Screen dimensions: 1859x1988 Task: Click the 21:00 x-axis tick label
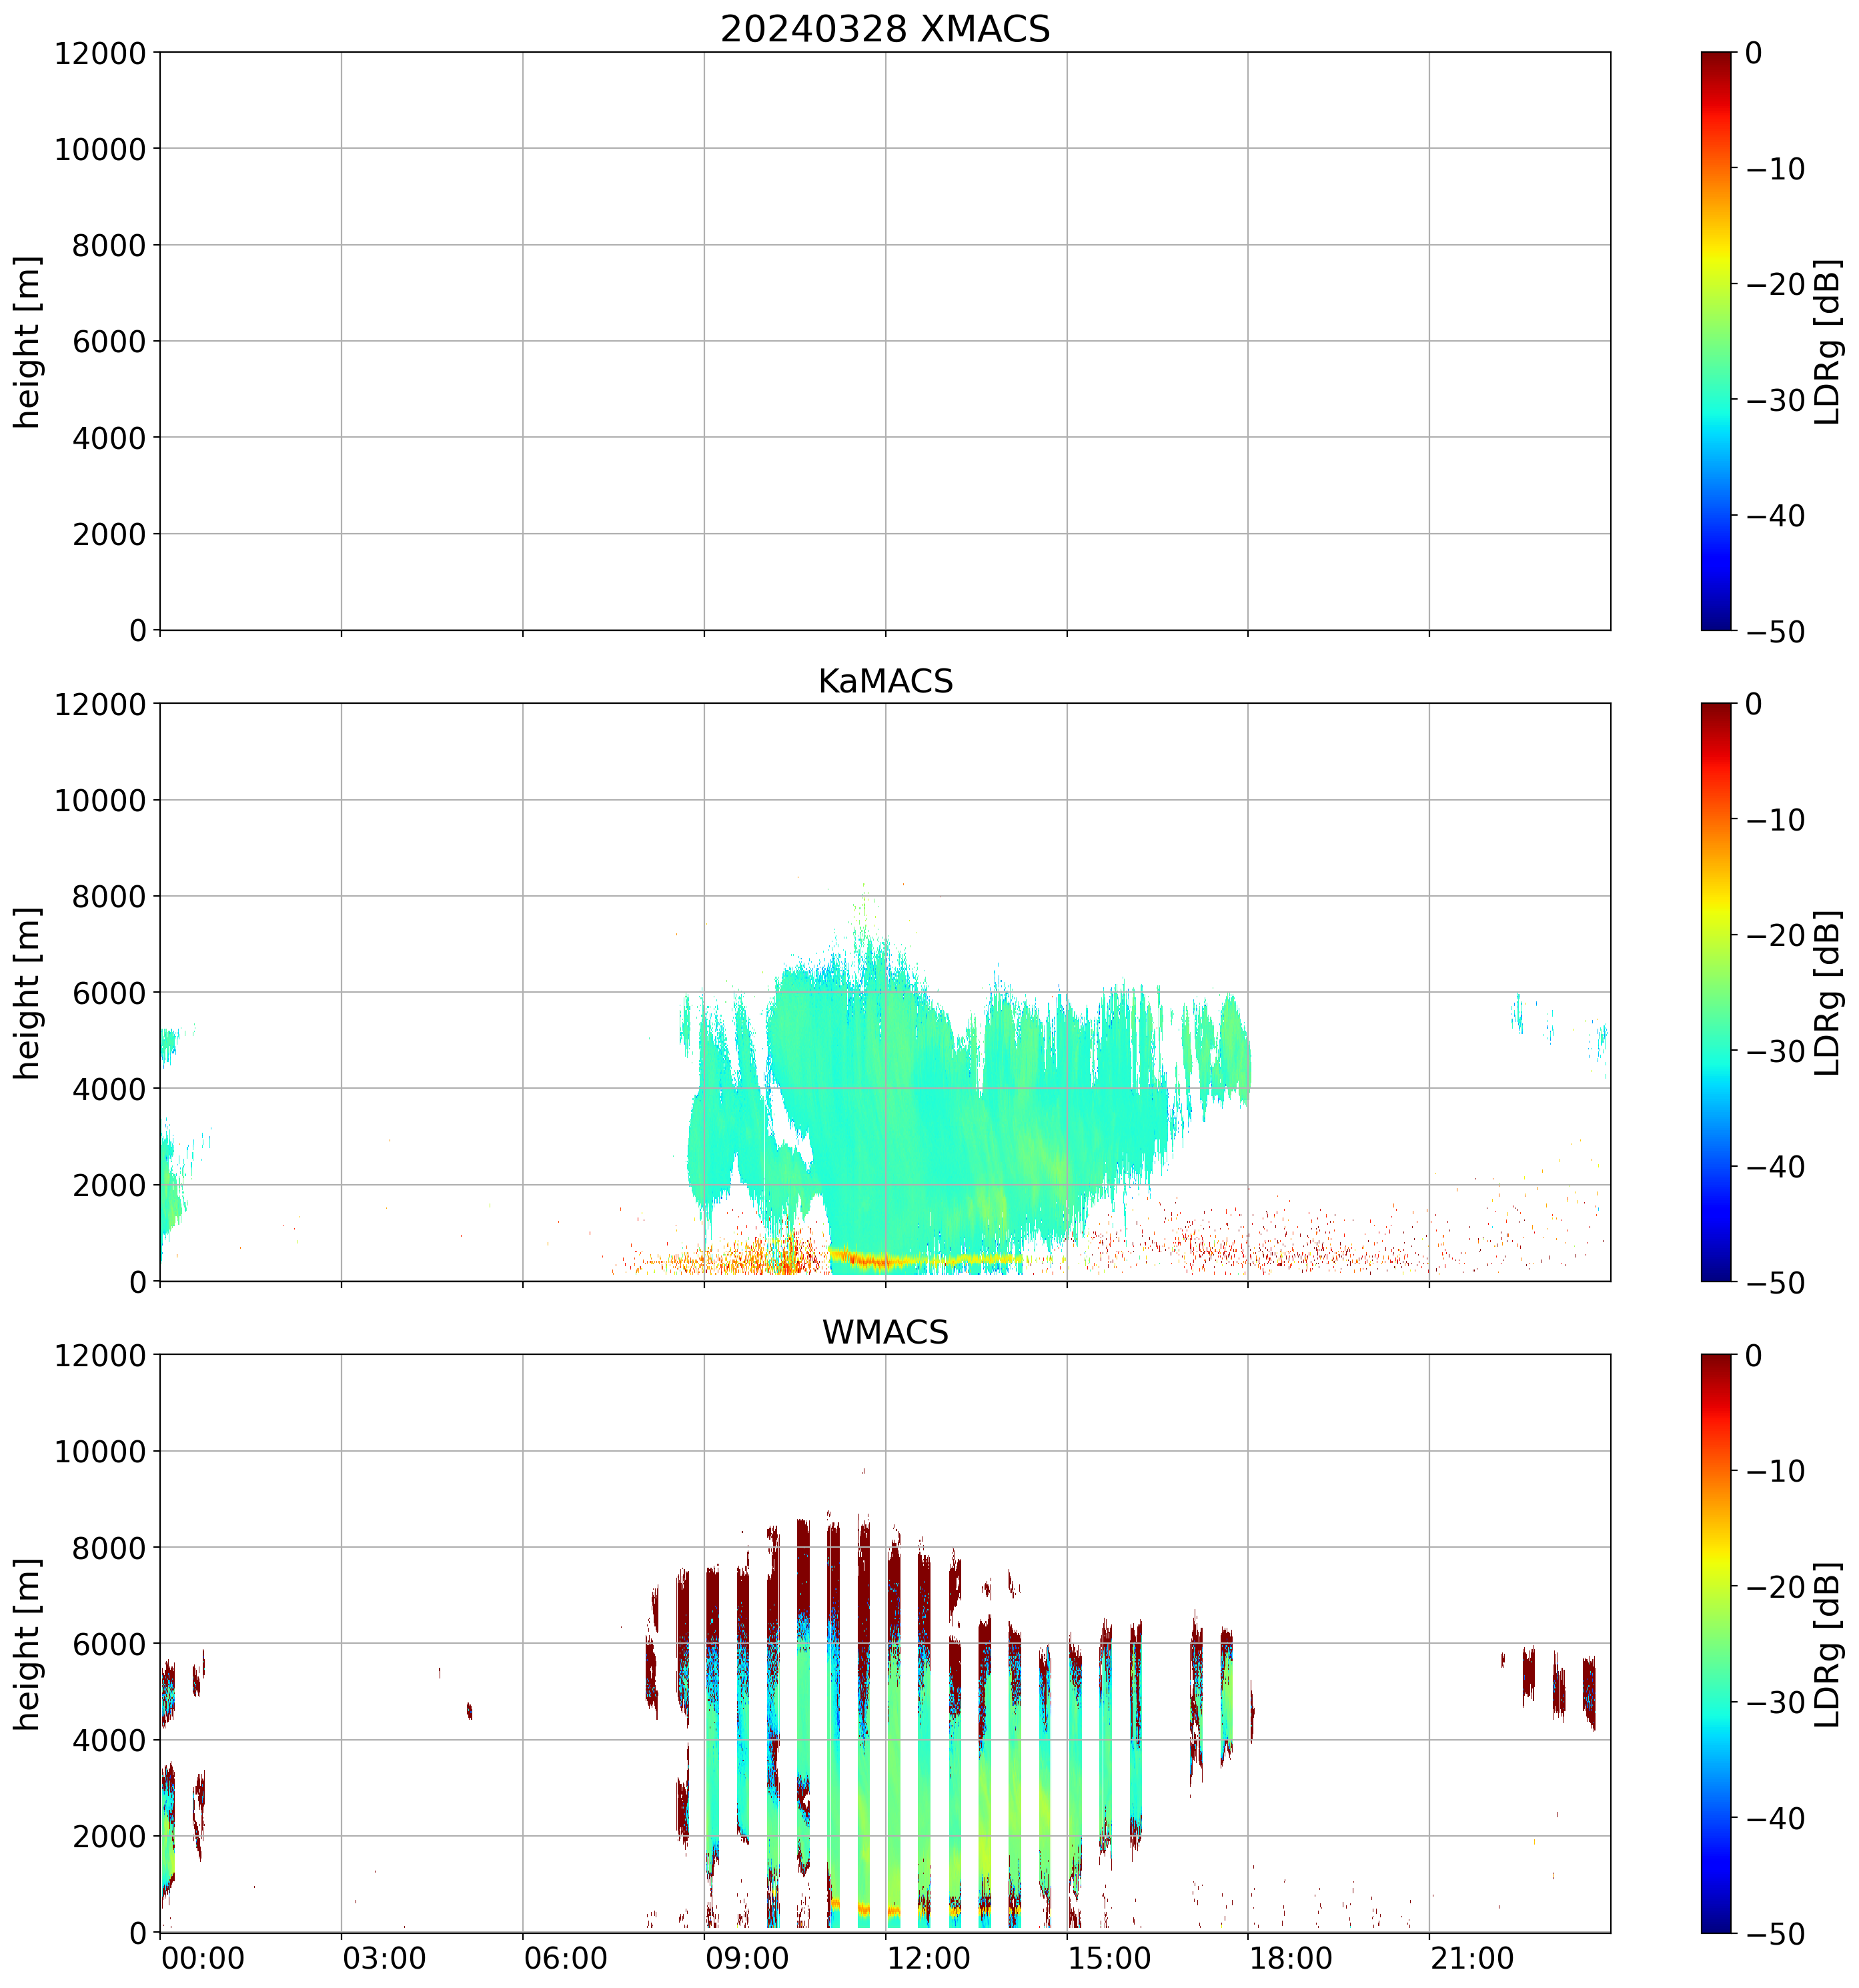pos(1472,1958)
